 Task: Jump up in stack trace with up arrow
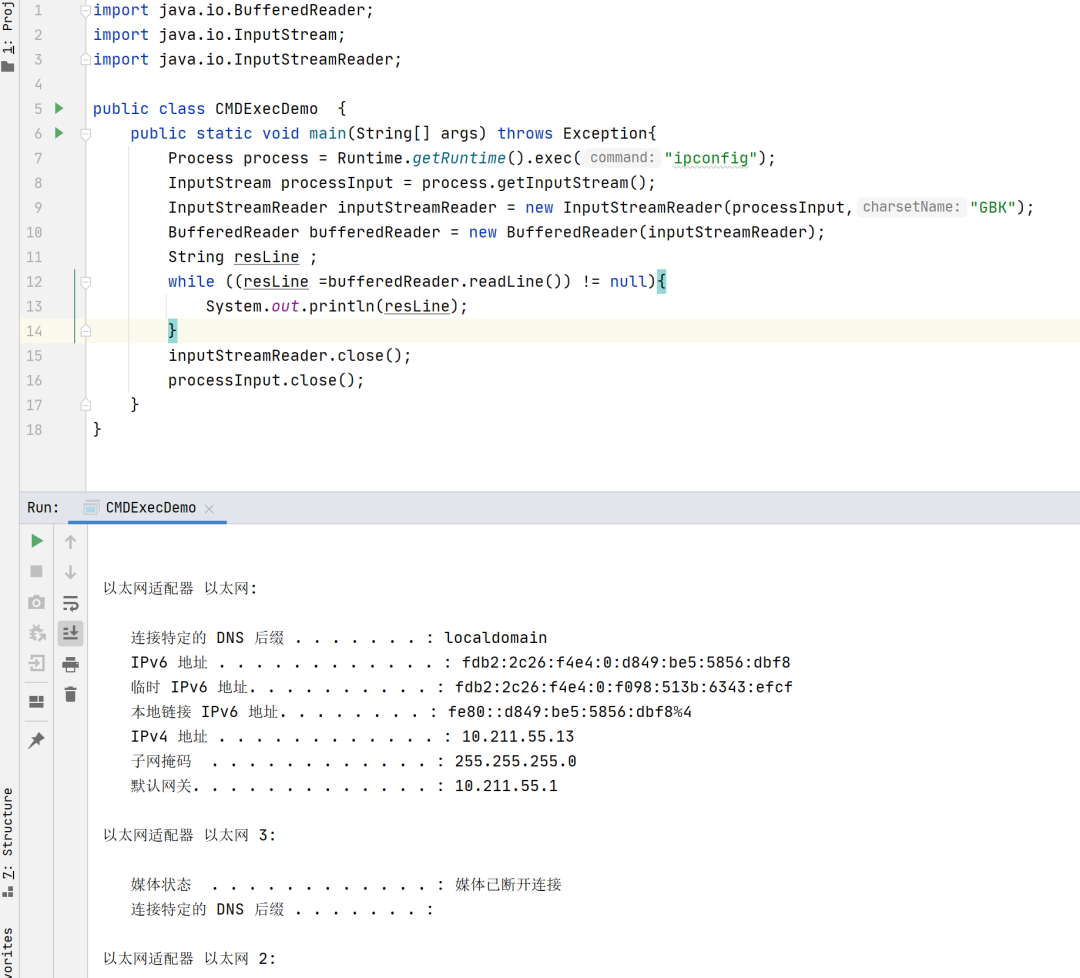click(70, 541)
